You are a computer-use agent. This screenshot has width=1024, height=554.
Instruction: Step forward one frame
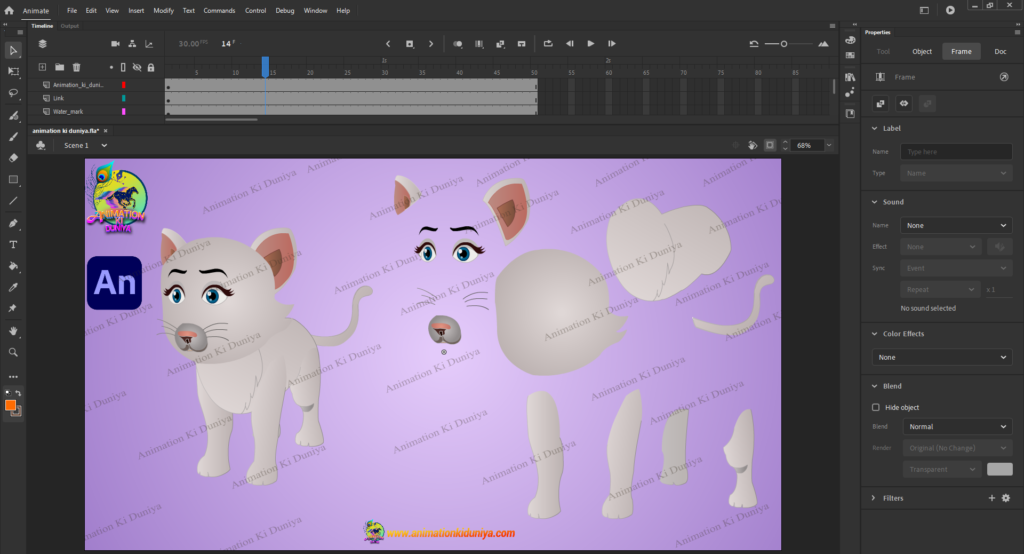tap(611, 44)
